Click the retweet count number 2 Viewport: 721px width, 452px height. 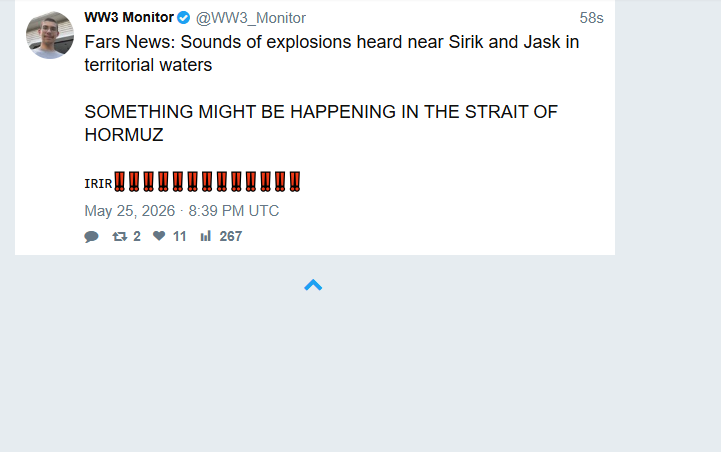click(x=137, y=236)
